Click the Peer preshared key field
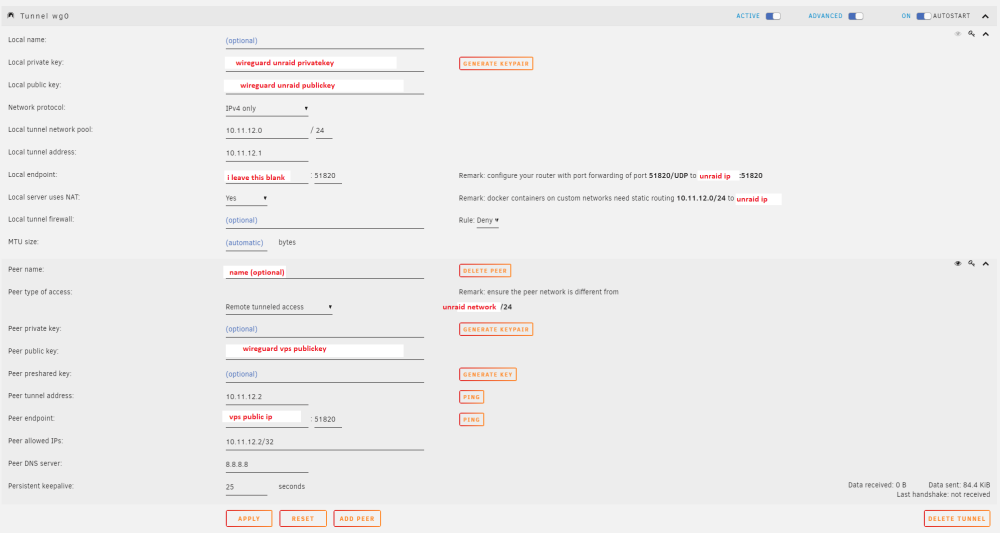The width and height of the screenshot is (1000, 533). 324,375
